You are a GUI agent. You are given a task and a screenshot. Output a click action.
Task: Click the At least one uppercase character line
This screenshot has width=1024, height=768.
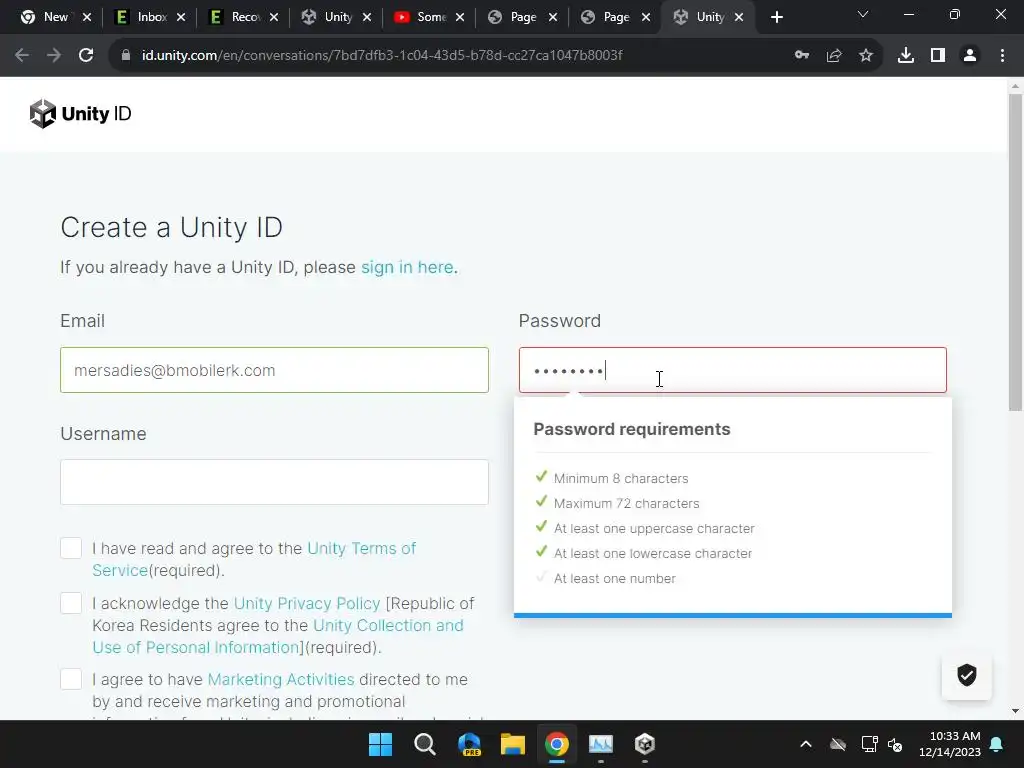click(654, 528)
